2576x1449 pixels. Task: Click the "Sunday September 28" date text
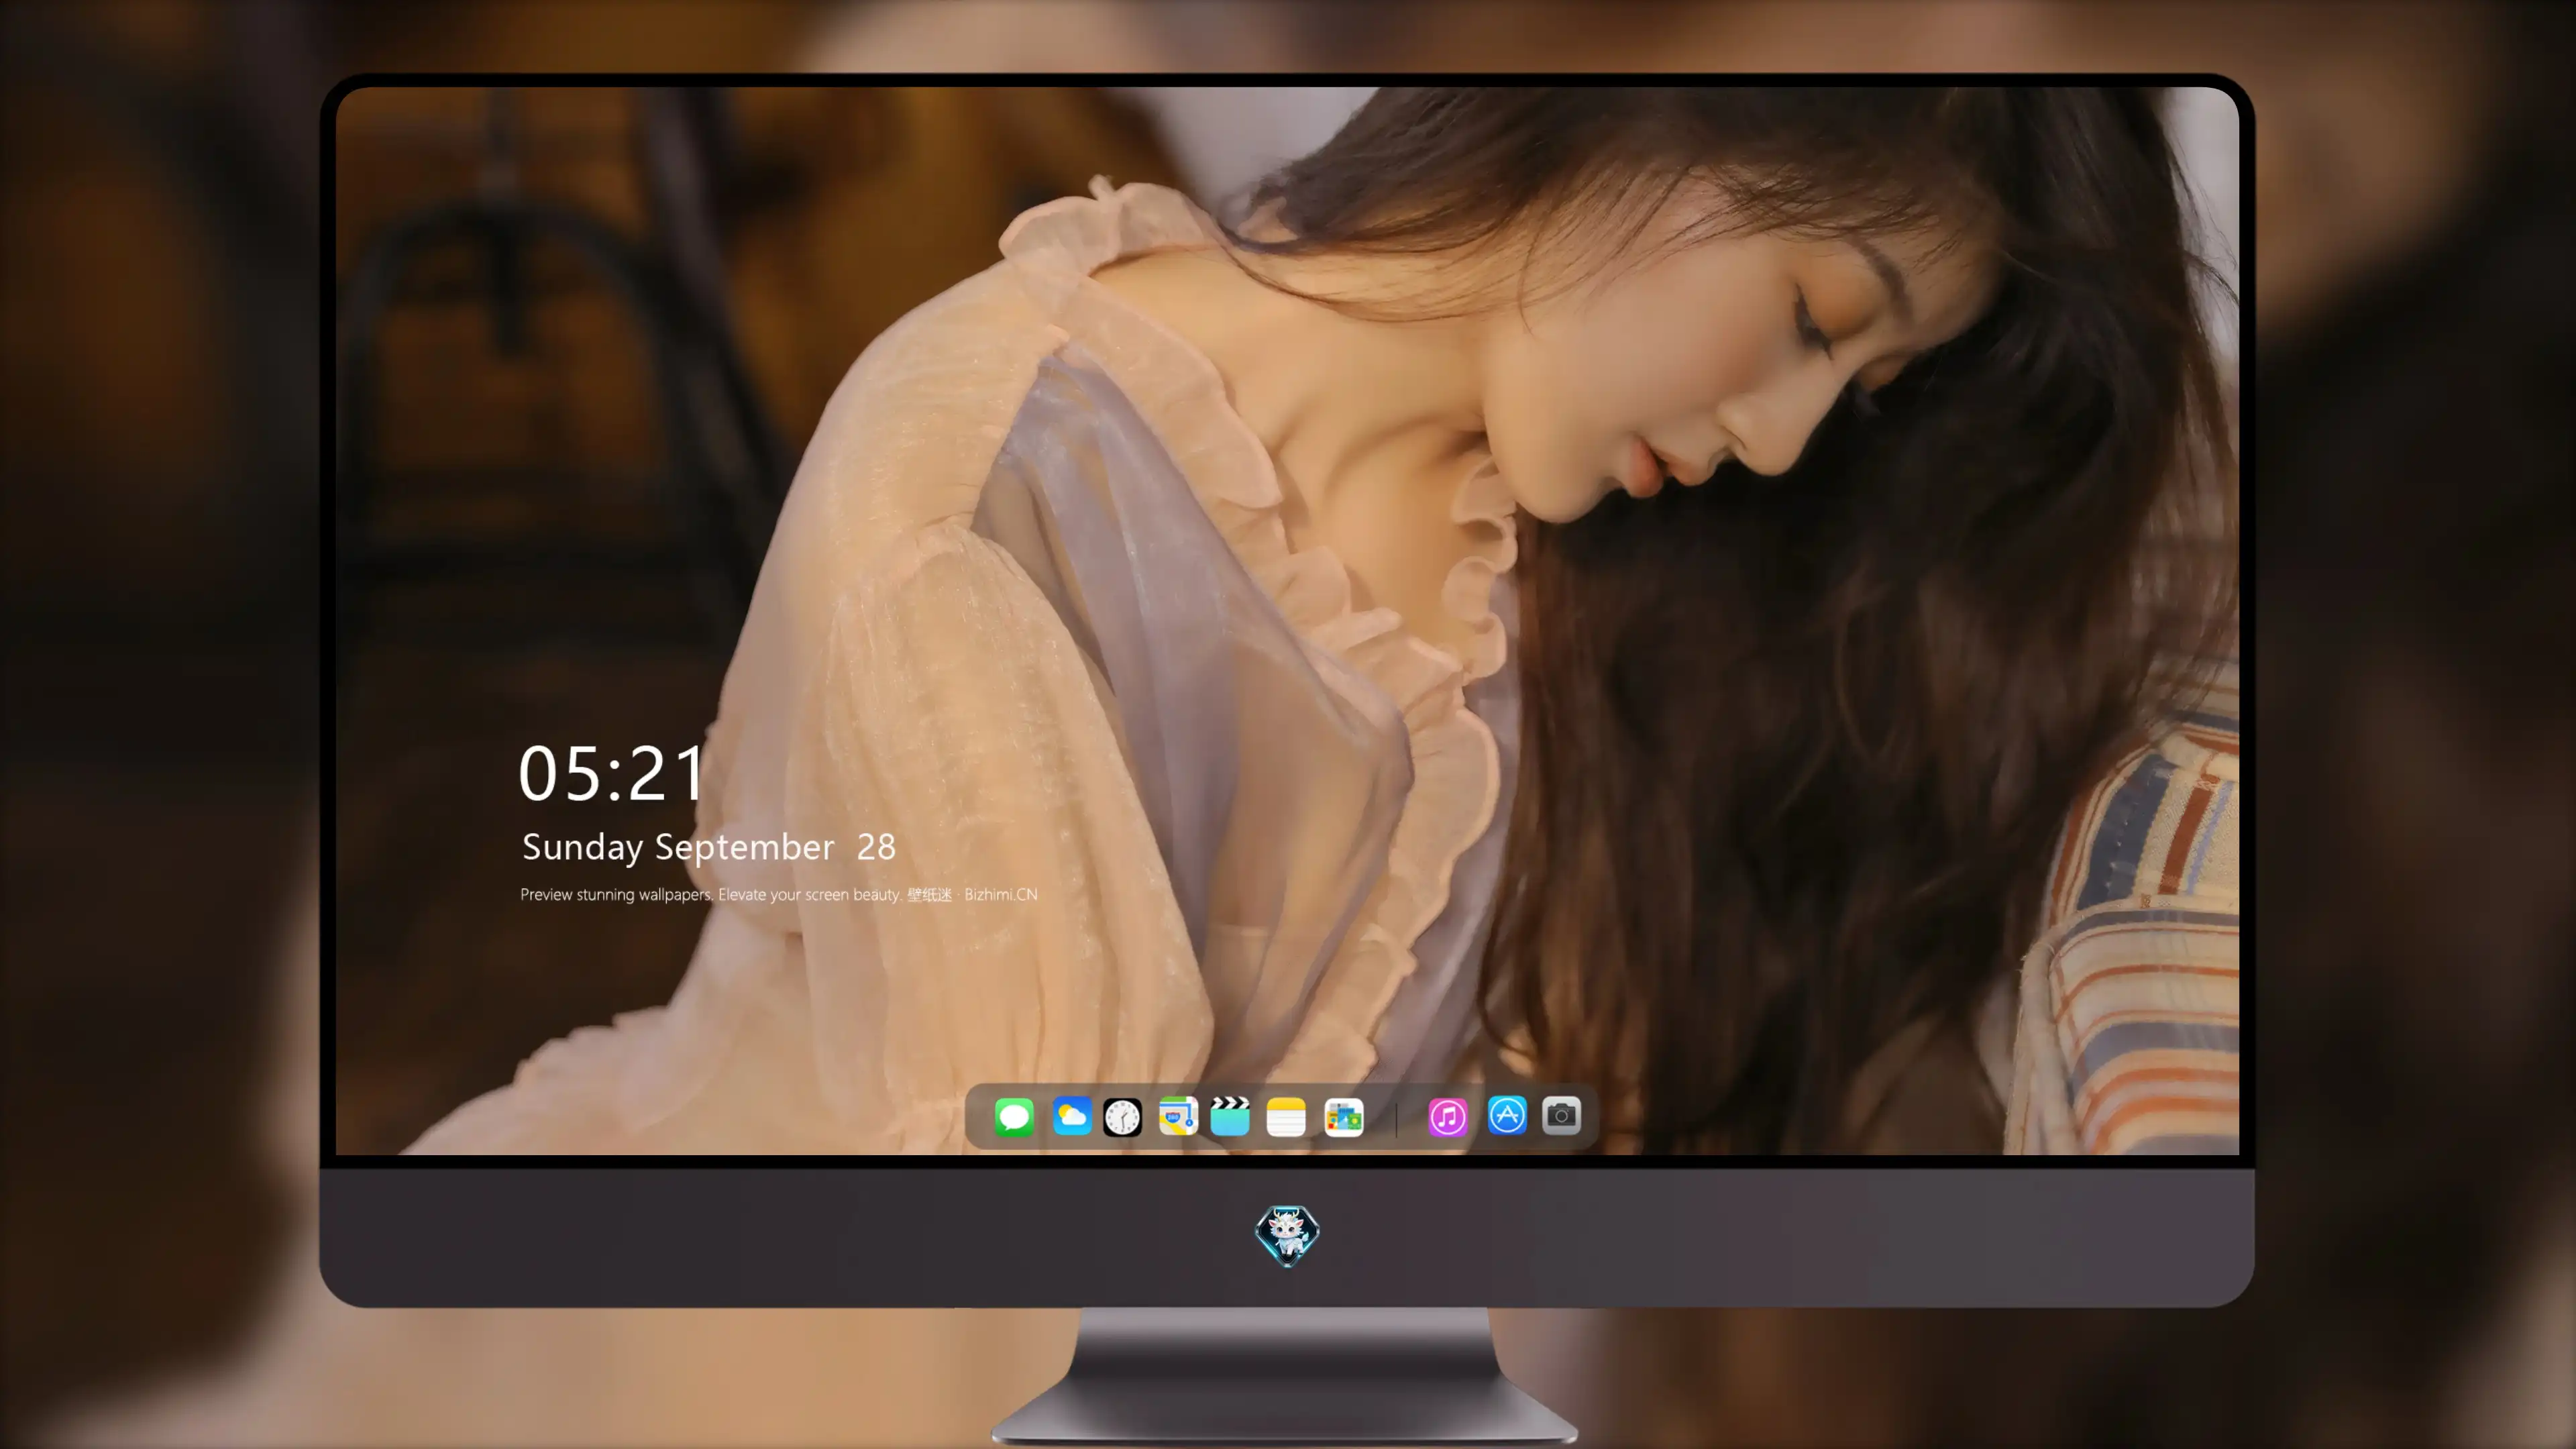tap(709, 847)
